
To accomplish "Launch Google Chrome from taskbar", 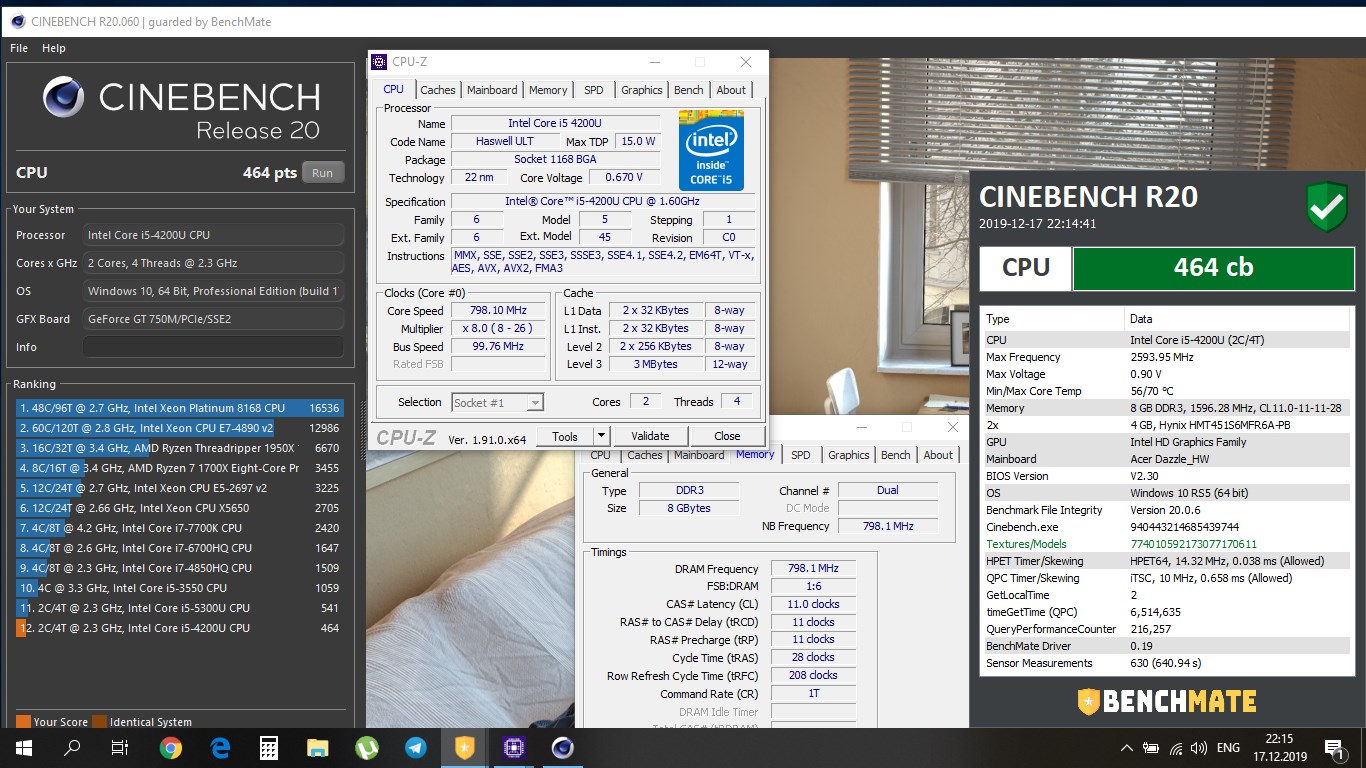I will [170, 747].
